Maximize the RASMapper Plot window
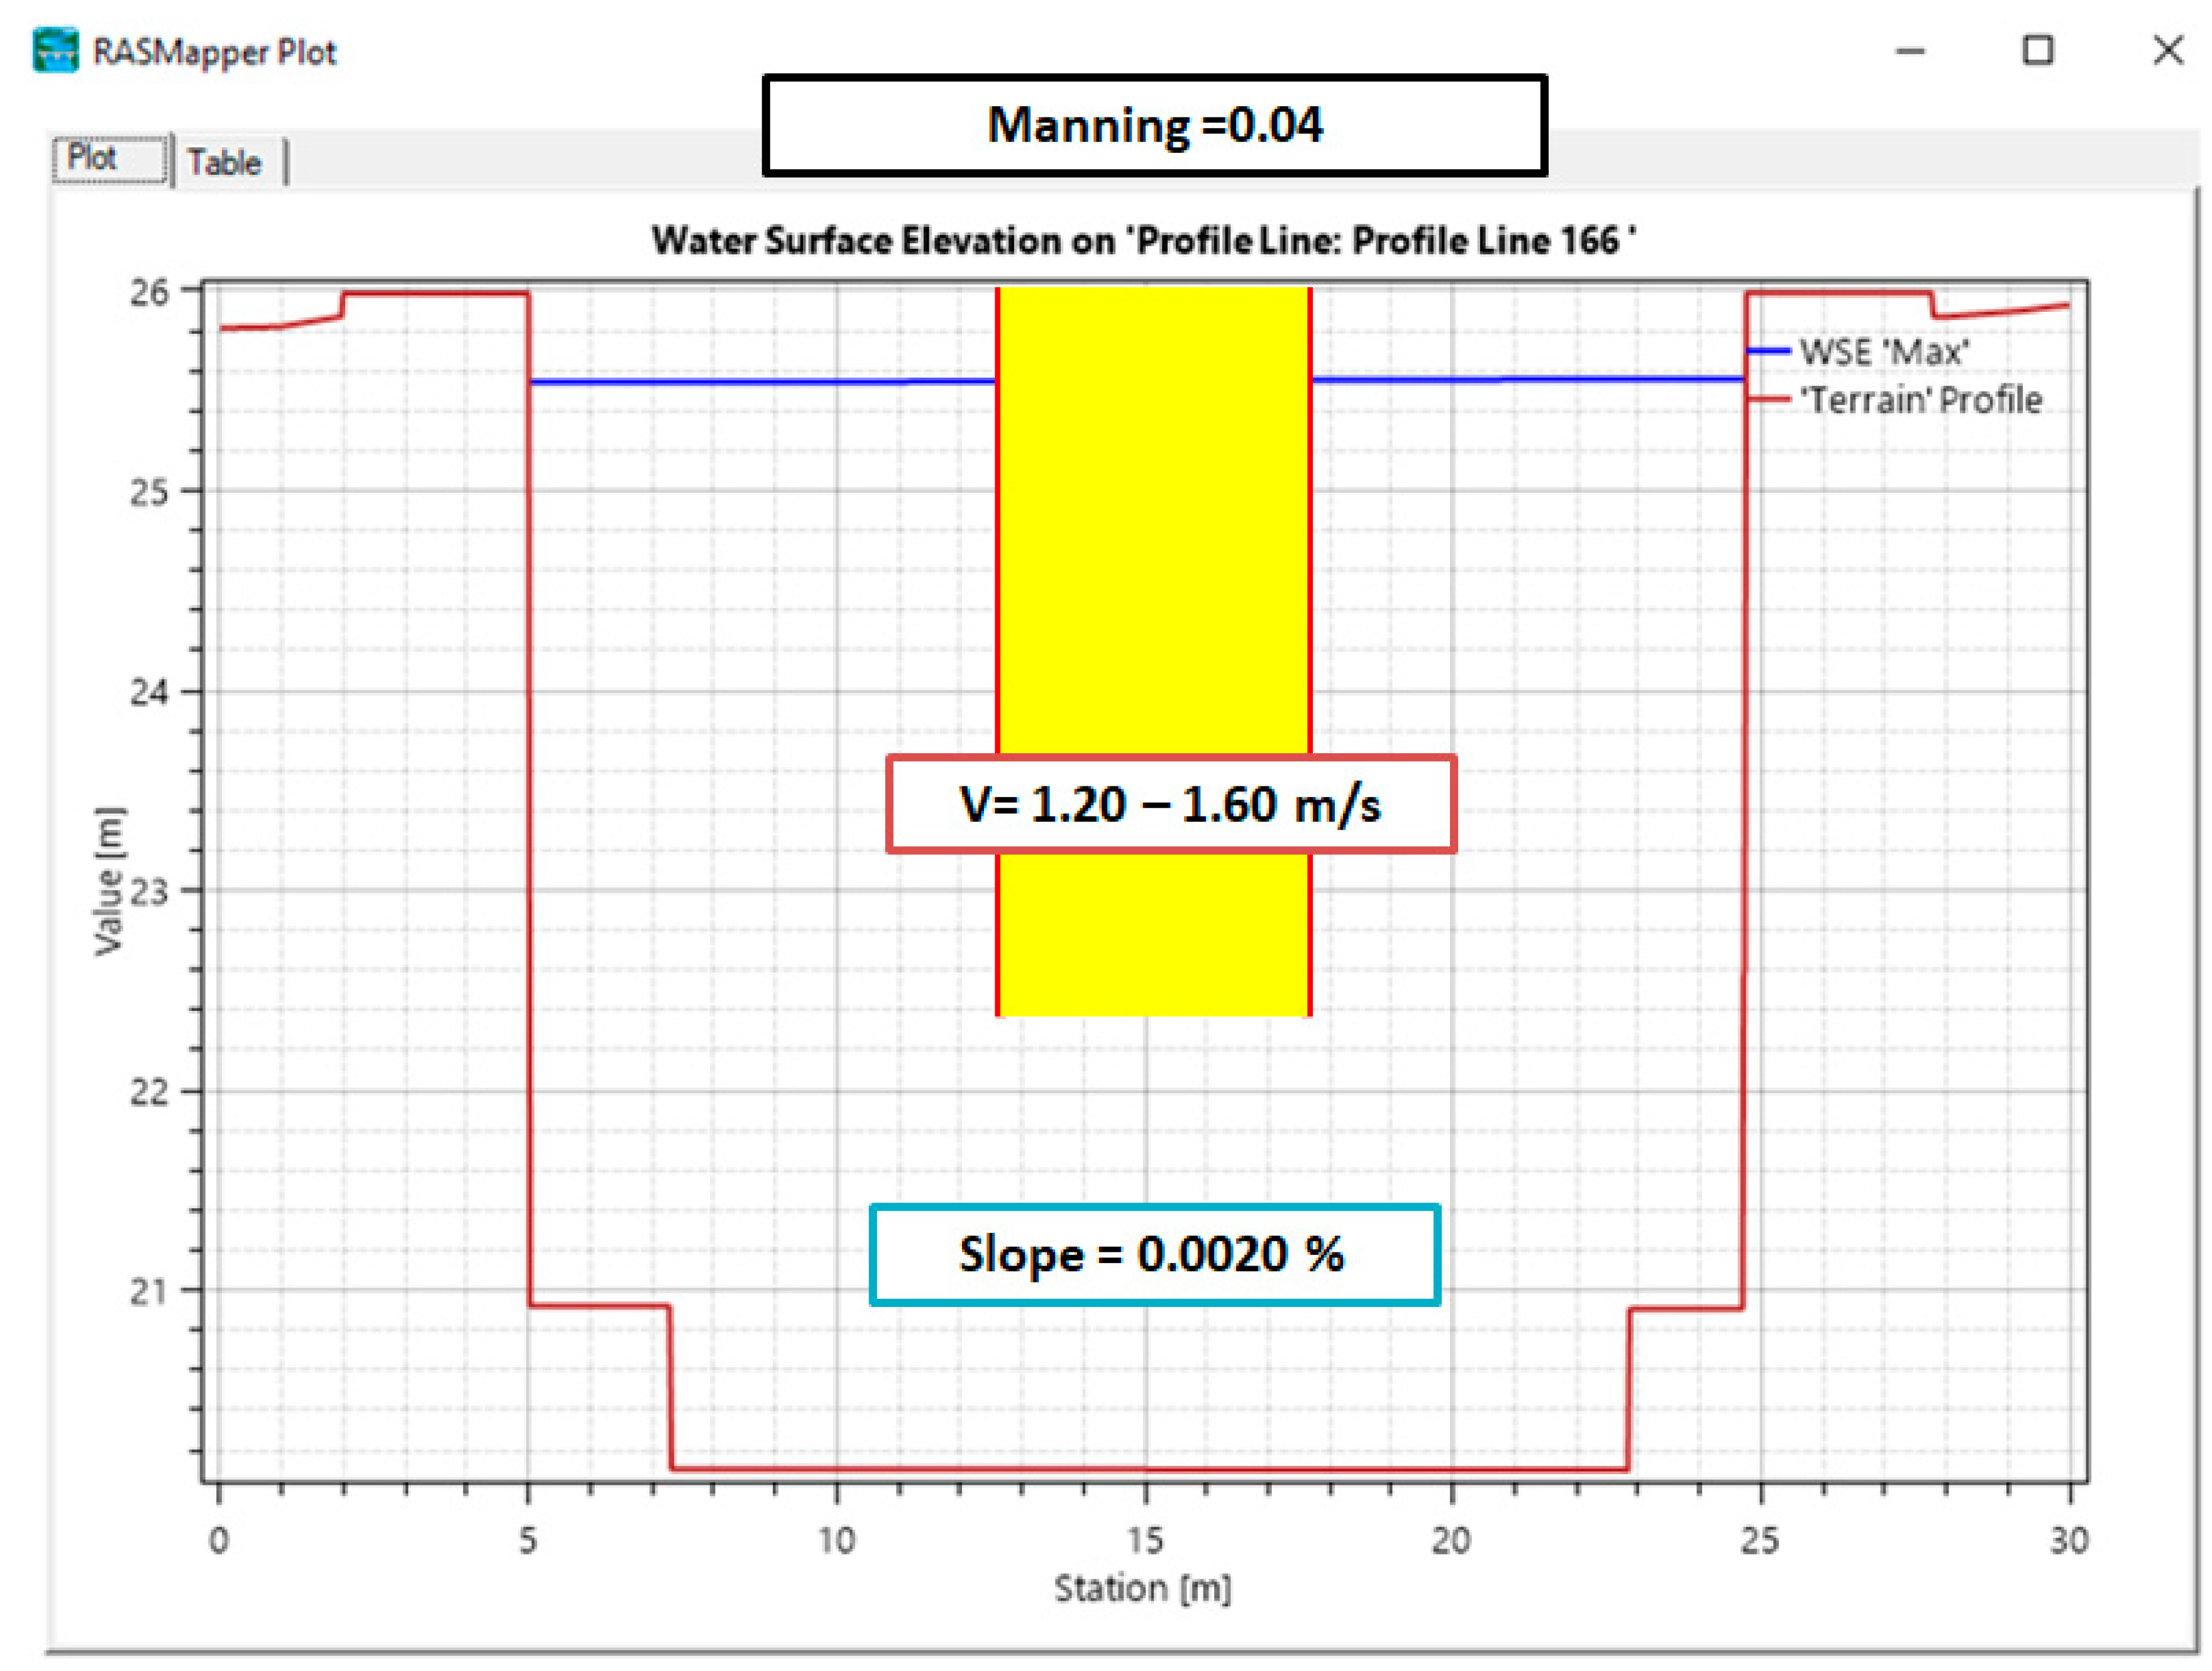This screenshot has height=1671, width=2212. [2037, 50]
